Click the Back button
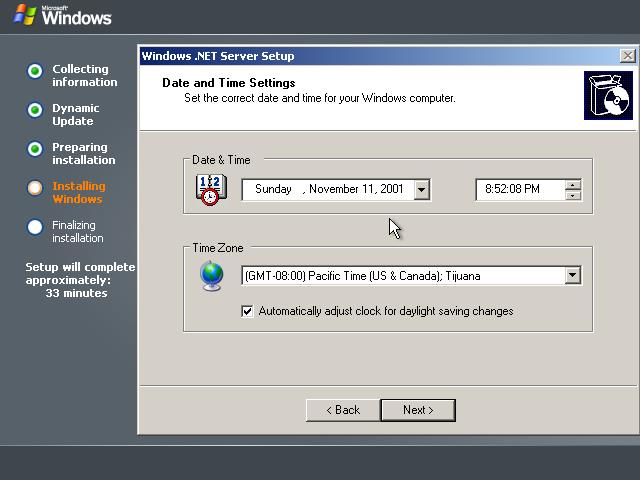 [x=343, y=410]
